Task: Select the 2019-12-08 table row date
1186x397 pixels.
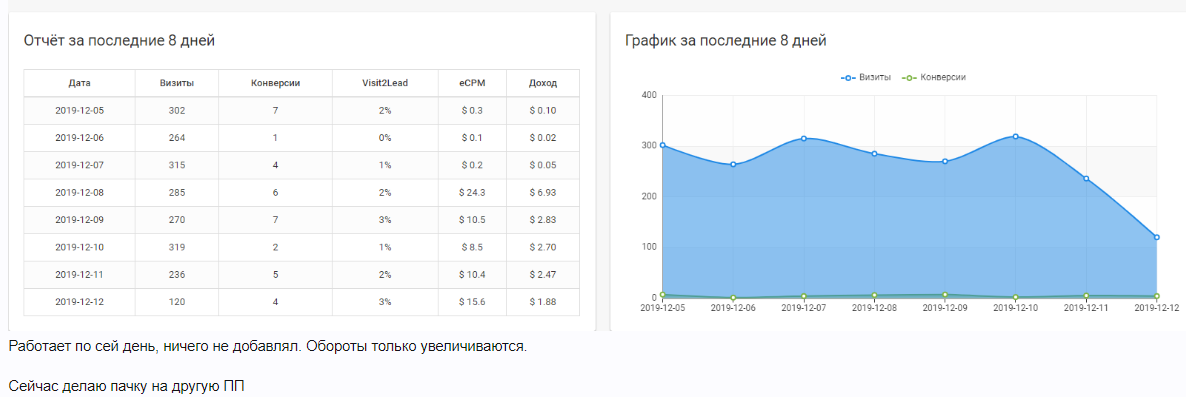Action: point(79,193)
